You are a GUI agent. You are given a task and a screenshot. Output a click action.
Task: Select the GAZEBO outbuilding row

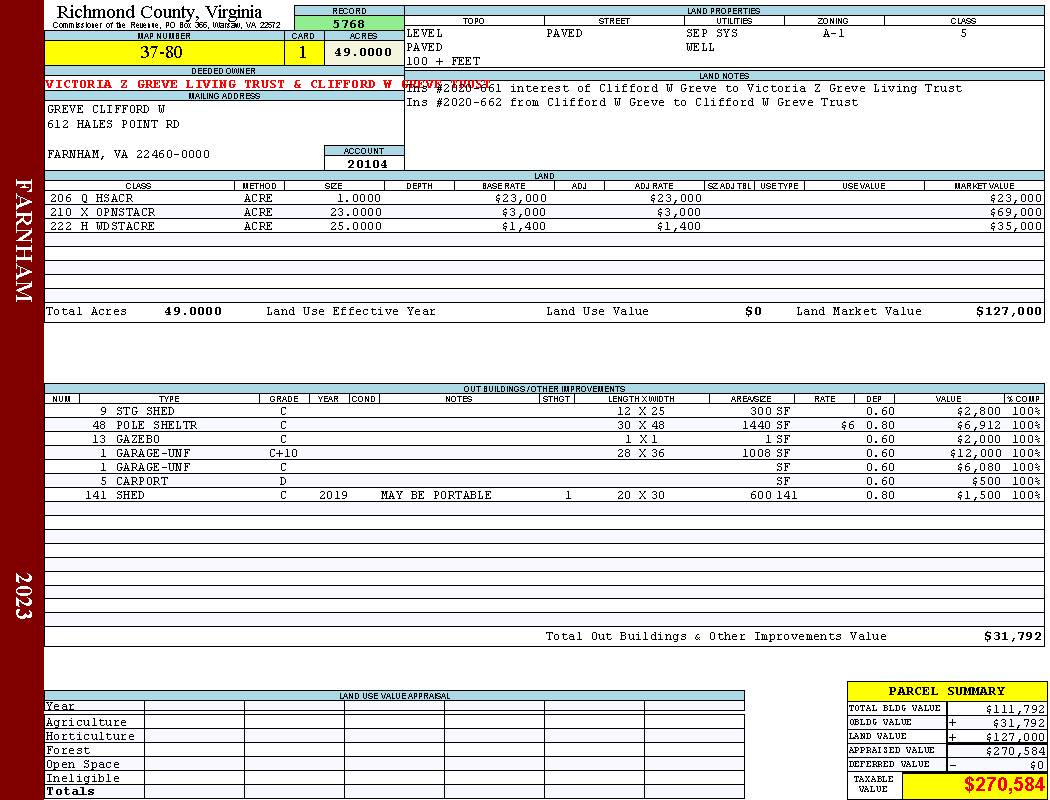544,439
